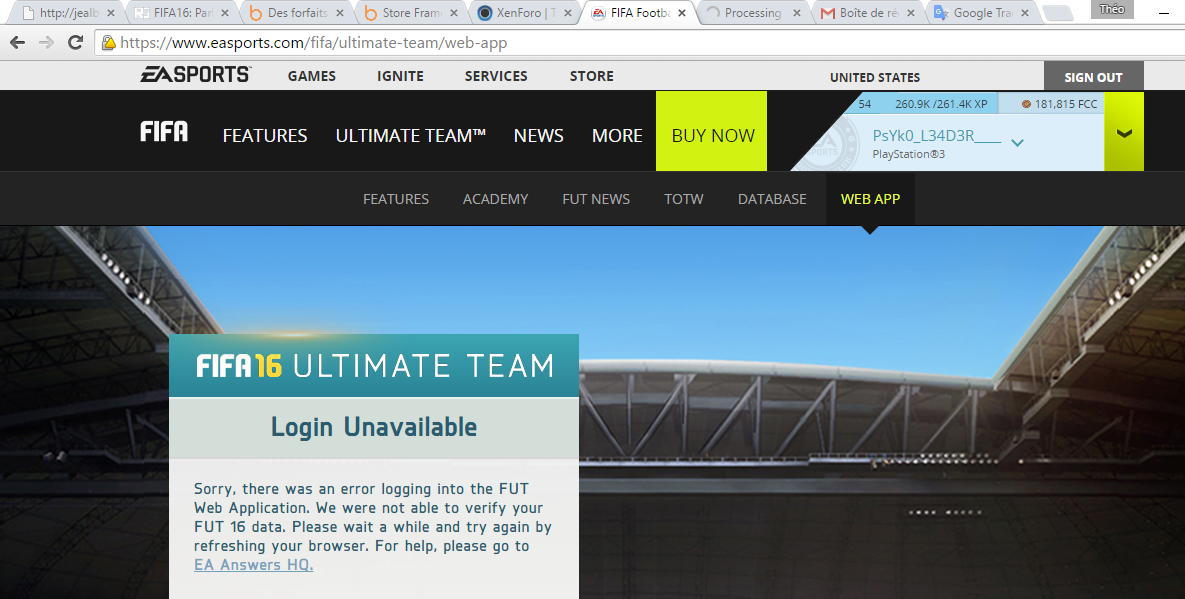Open FEATURES in the main FIFA navigation

[x=265, y=135]
